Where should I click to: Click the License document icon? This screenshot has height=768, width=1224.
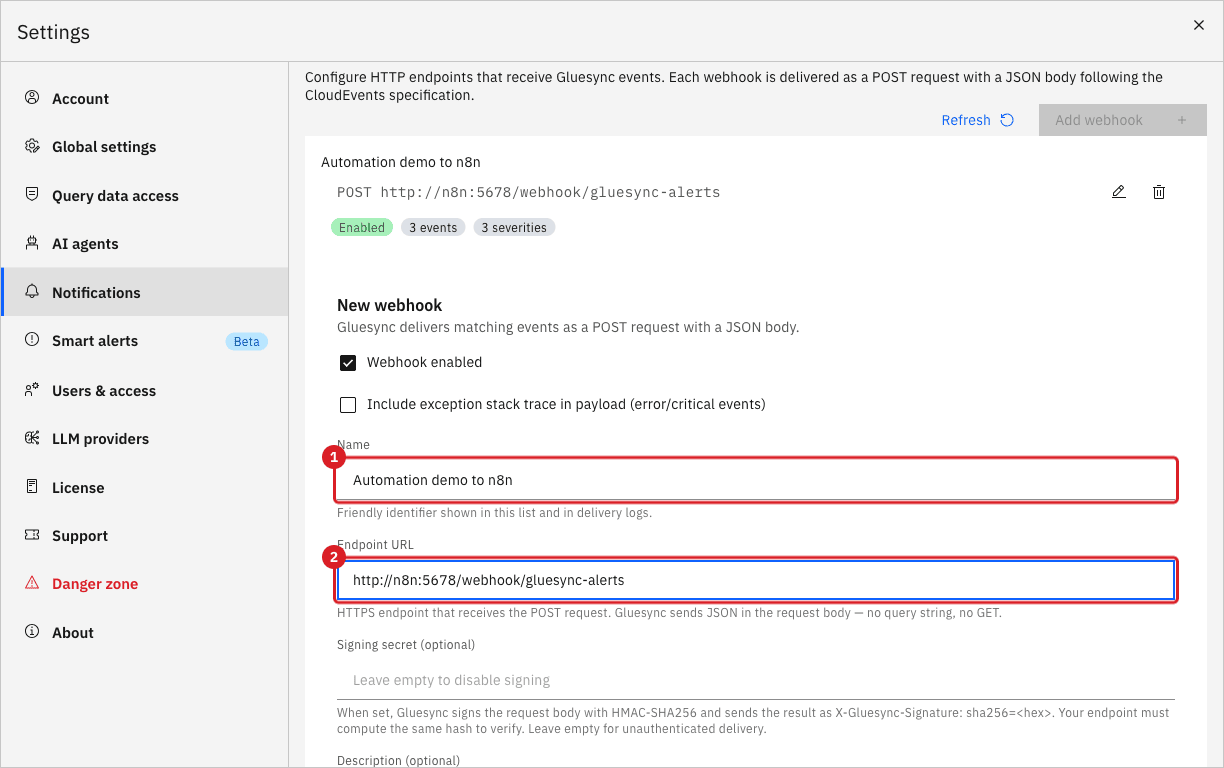(x=32, y=487)
